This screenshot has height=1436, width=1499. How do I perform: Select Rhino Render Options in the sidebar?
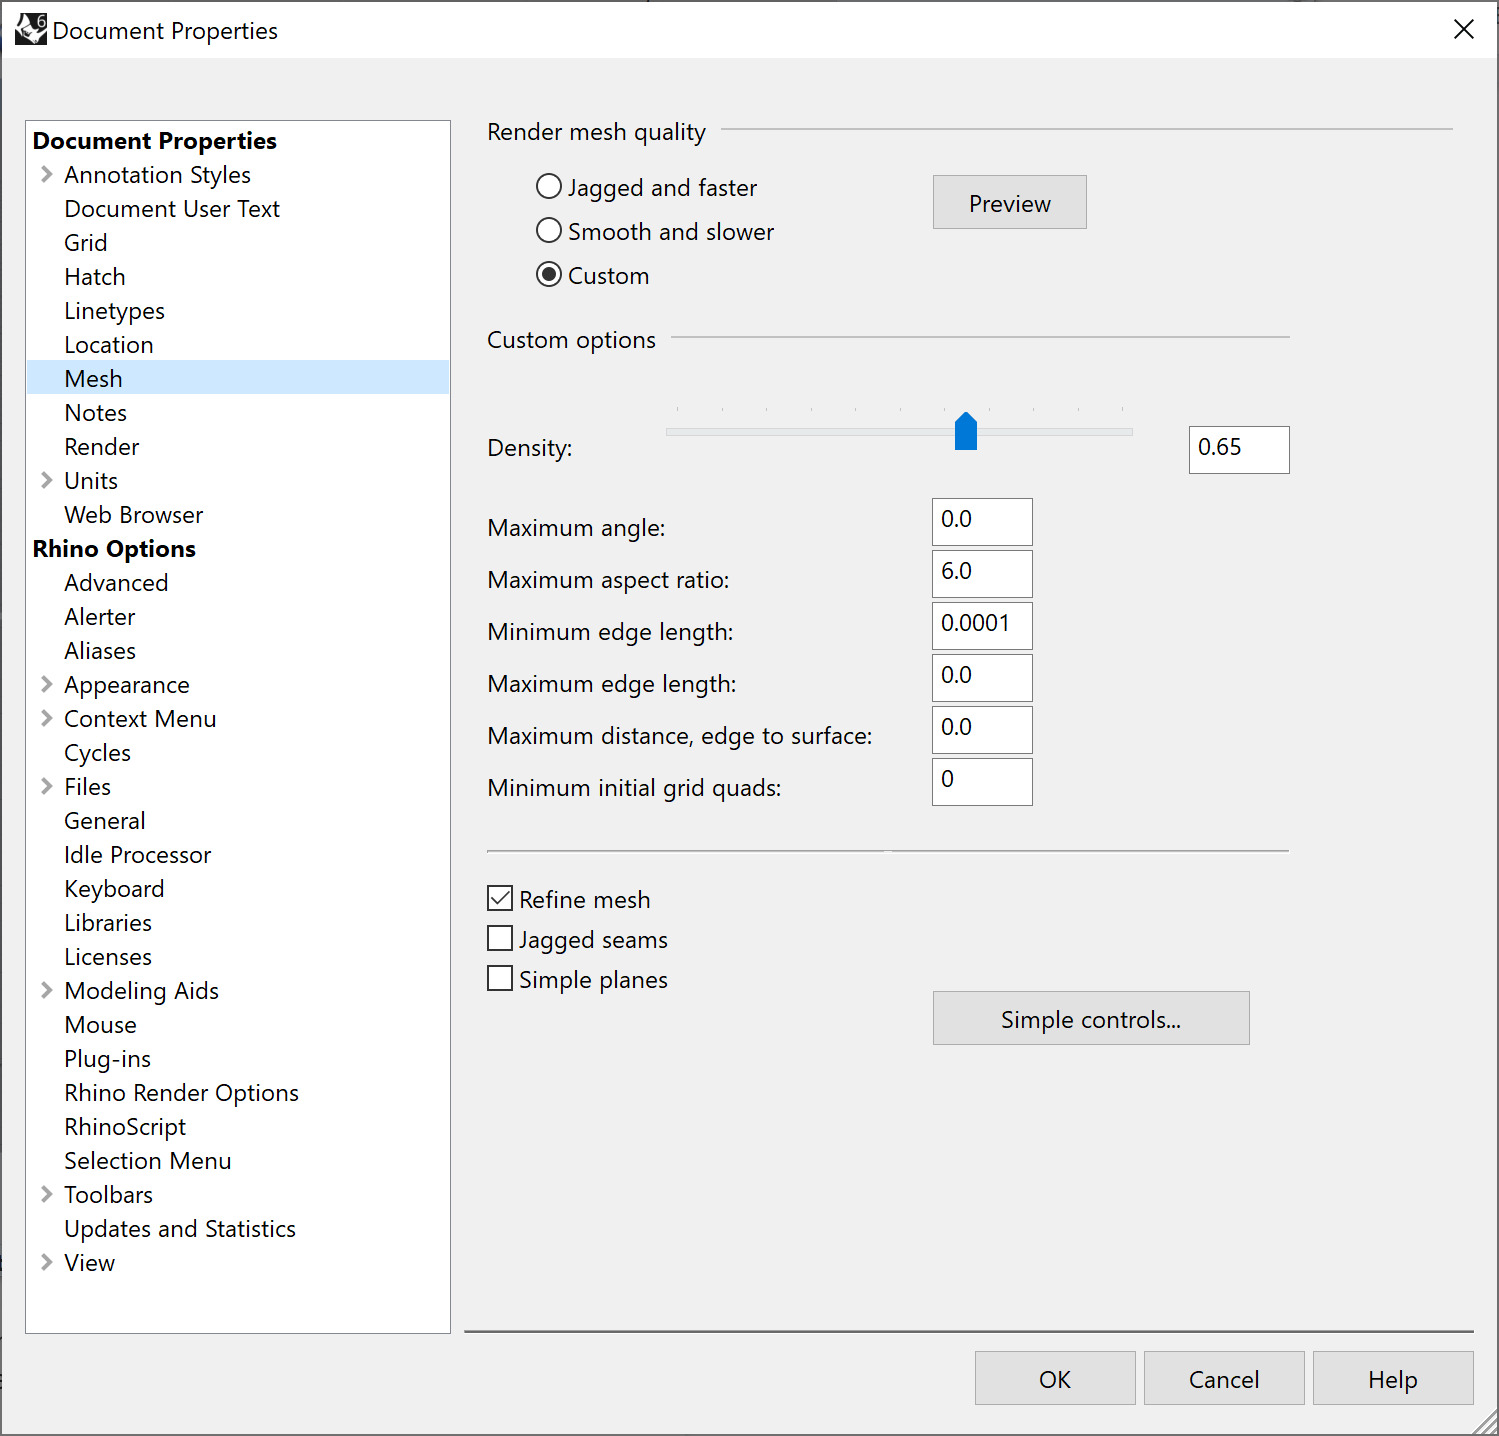(181, 1093)
